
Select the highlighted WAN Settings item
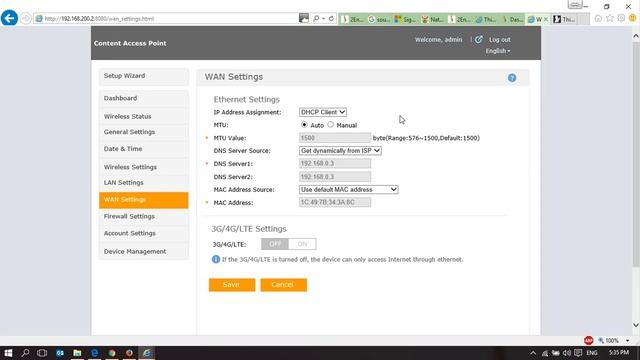(x=144, y=200)
